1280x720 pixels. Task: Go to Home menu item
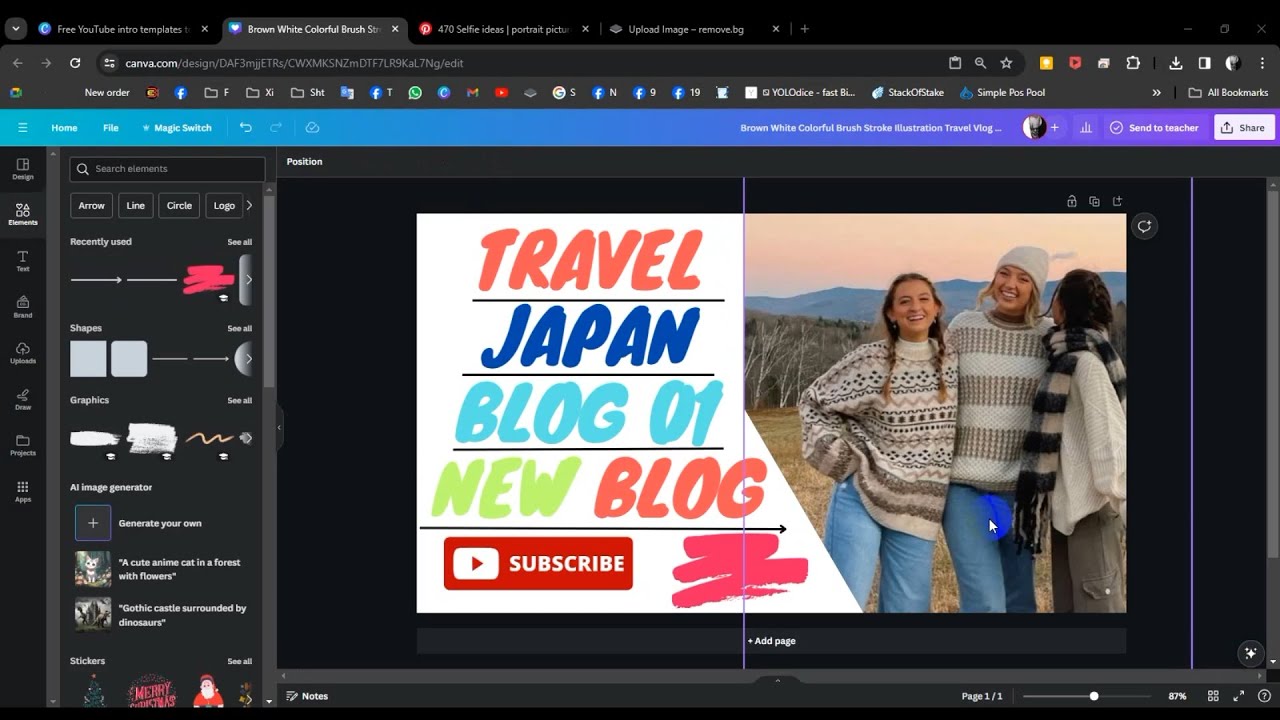click(x=64, y=128)
